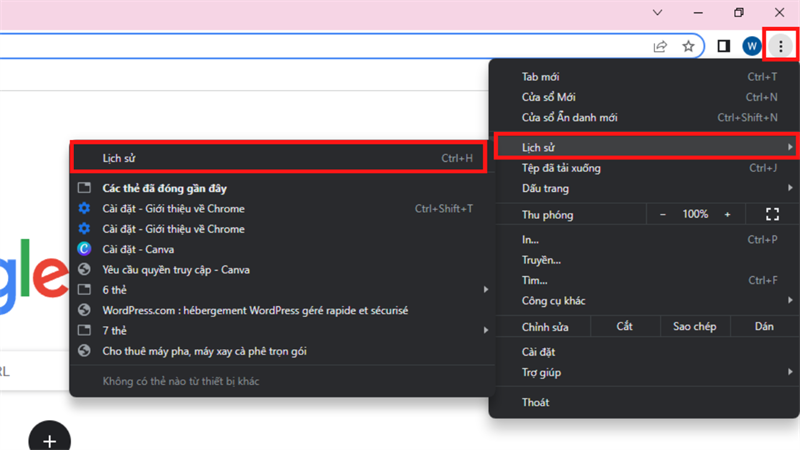Click globe icon beside WordPress.com entry

tap(84, 310)
